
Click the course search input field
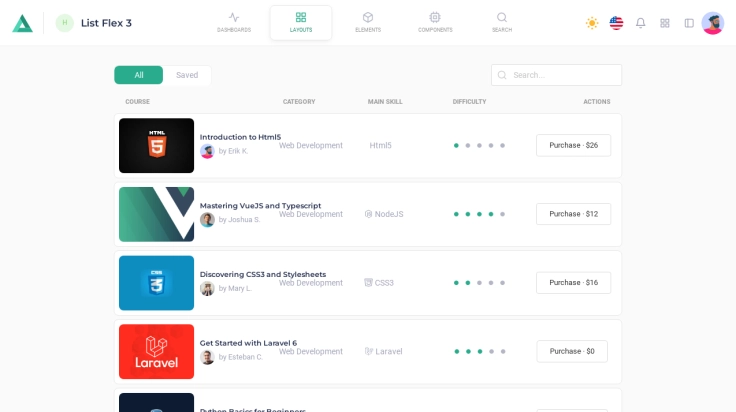coord(563,75)
